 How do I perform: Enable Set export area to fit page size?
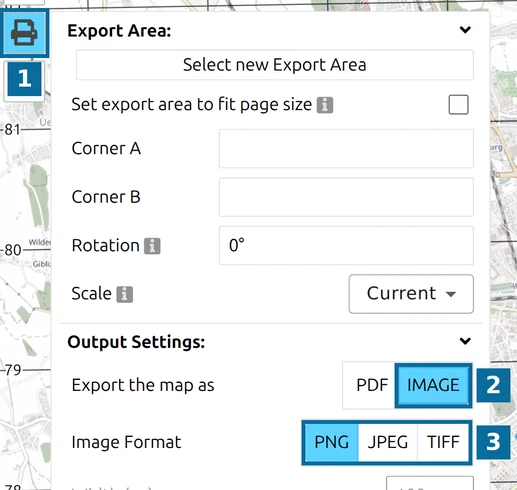[458, 105]
